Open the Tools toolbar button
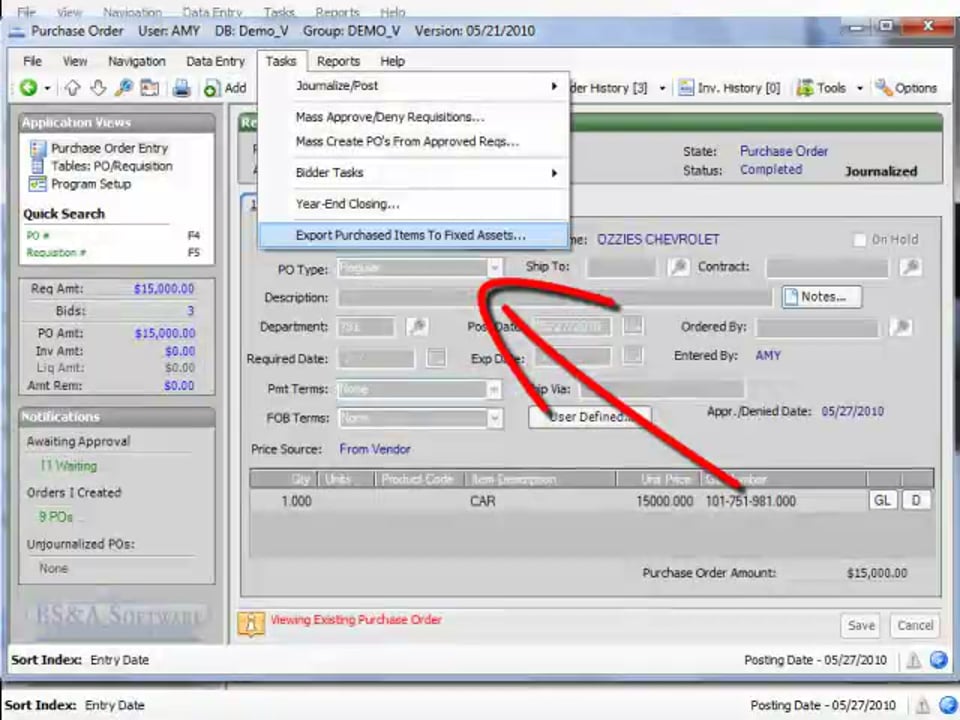 [821, 88]
